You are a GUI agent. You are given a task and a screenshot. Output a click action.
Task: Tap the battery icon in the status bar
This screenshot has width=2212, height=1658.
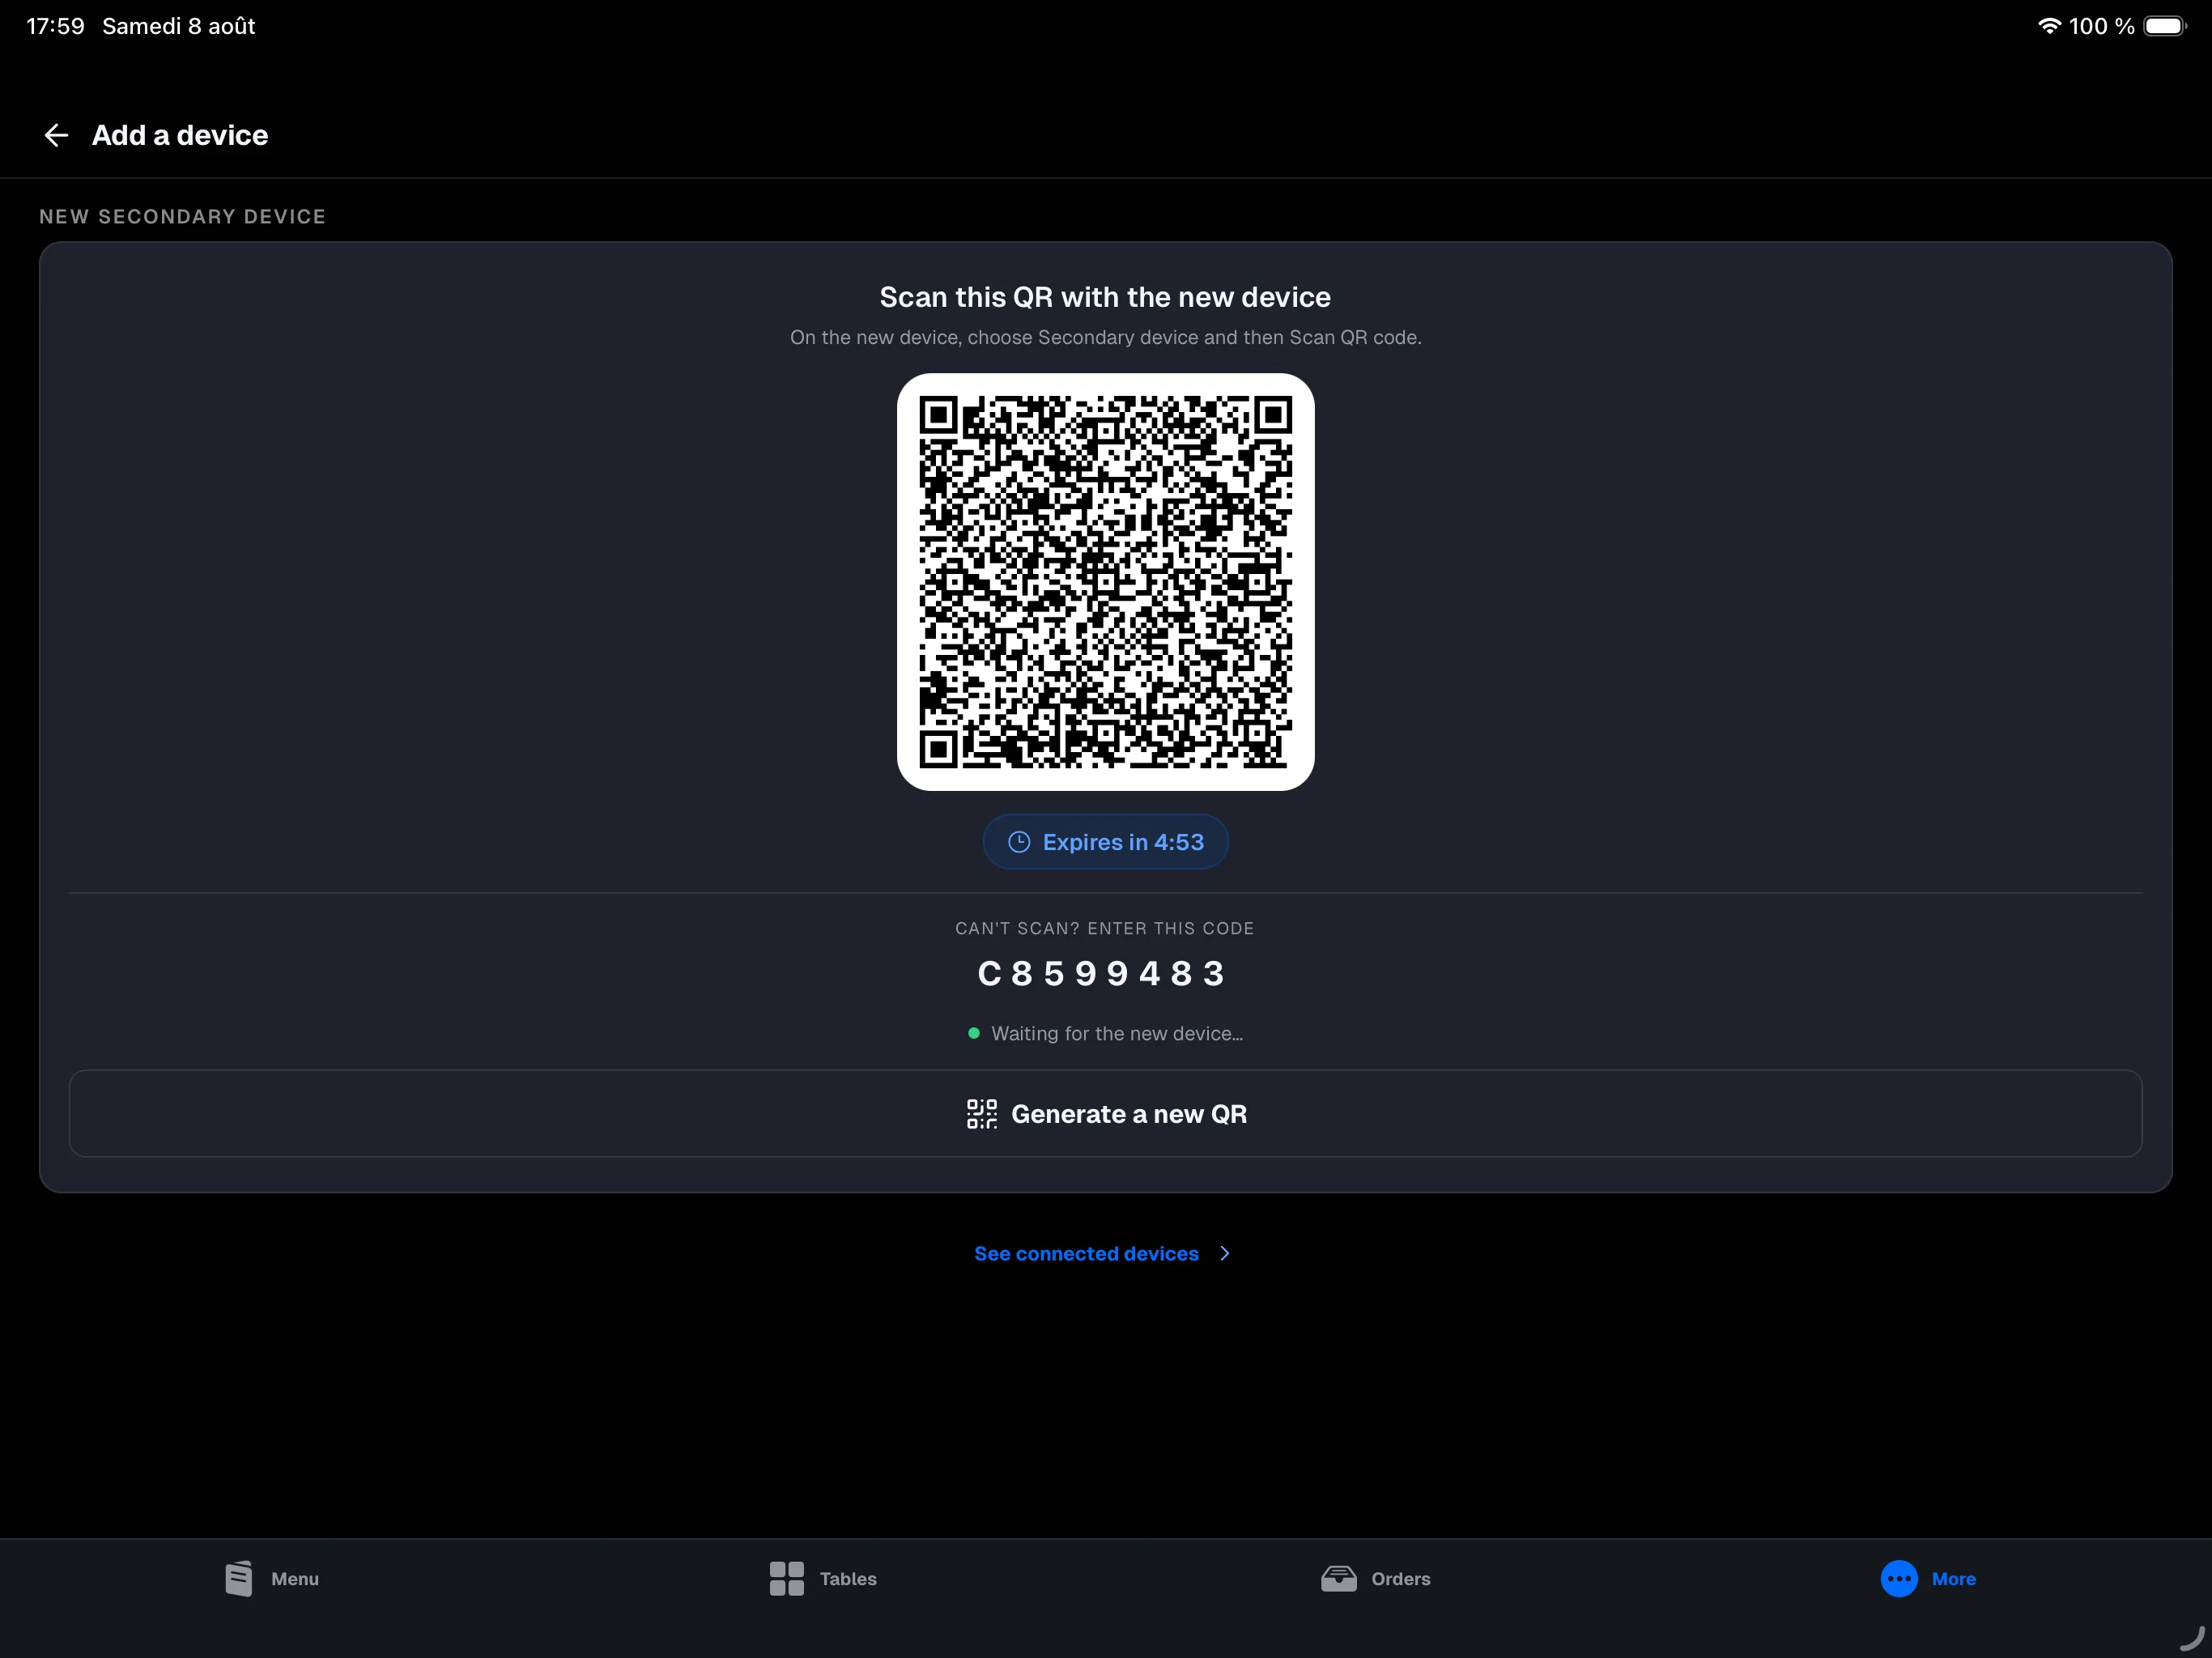[2165, 26]
